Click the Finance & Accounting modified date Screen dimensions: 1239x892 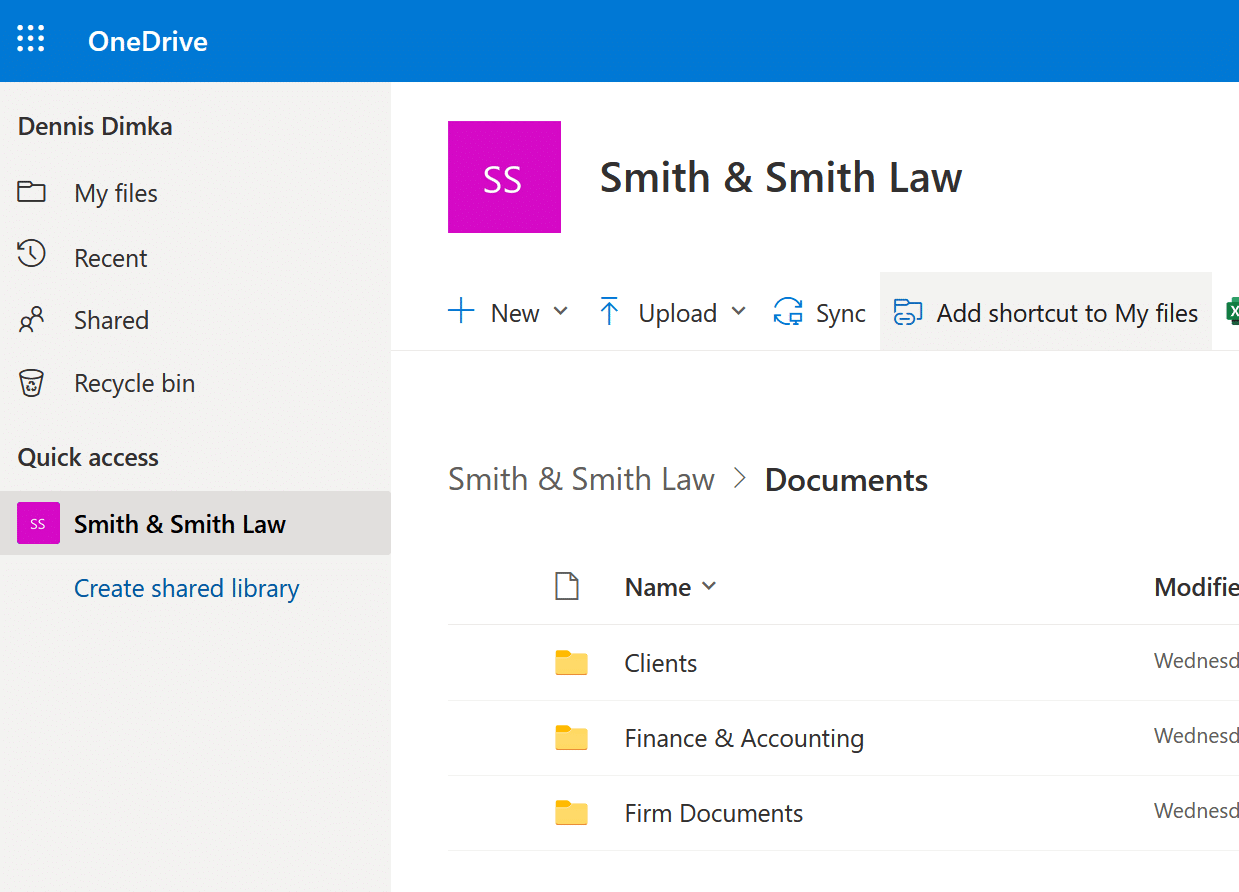pos(1196,735)
